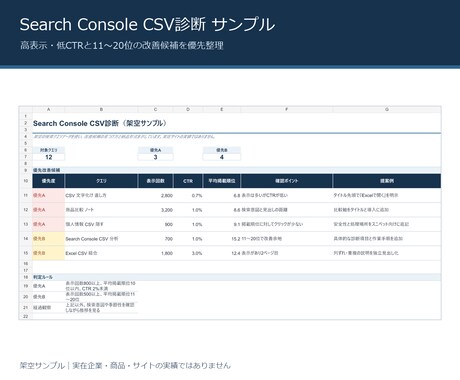Click row number 22 header
460x380 pixels.
click(x=26, y=316)
